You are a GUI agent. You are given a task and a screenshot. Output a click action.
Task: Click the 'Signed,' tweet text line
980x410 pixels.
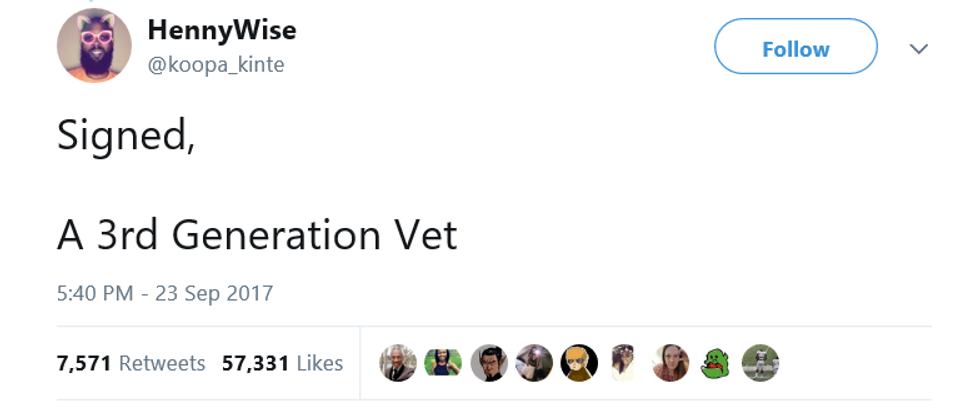pyautogui.click(x=125, y=134)
